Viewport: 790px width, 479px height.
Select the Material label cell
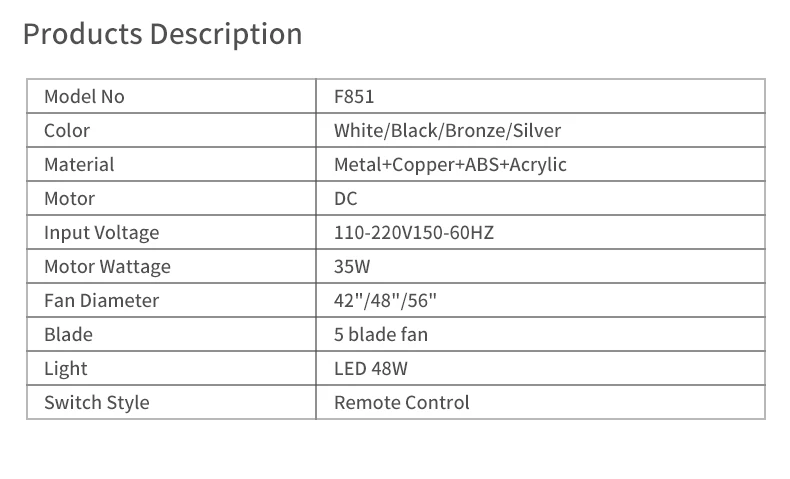pos(79,165)
